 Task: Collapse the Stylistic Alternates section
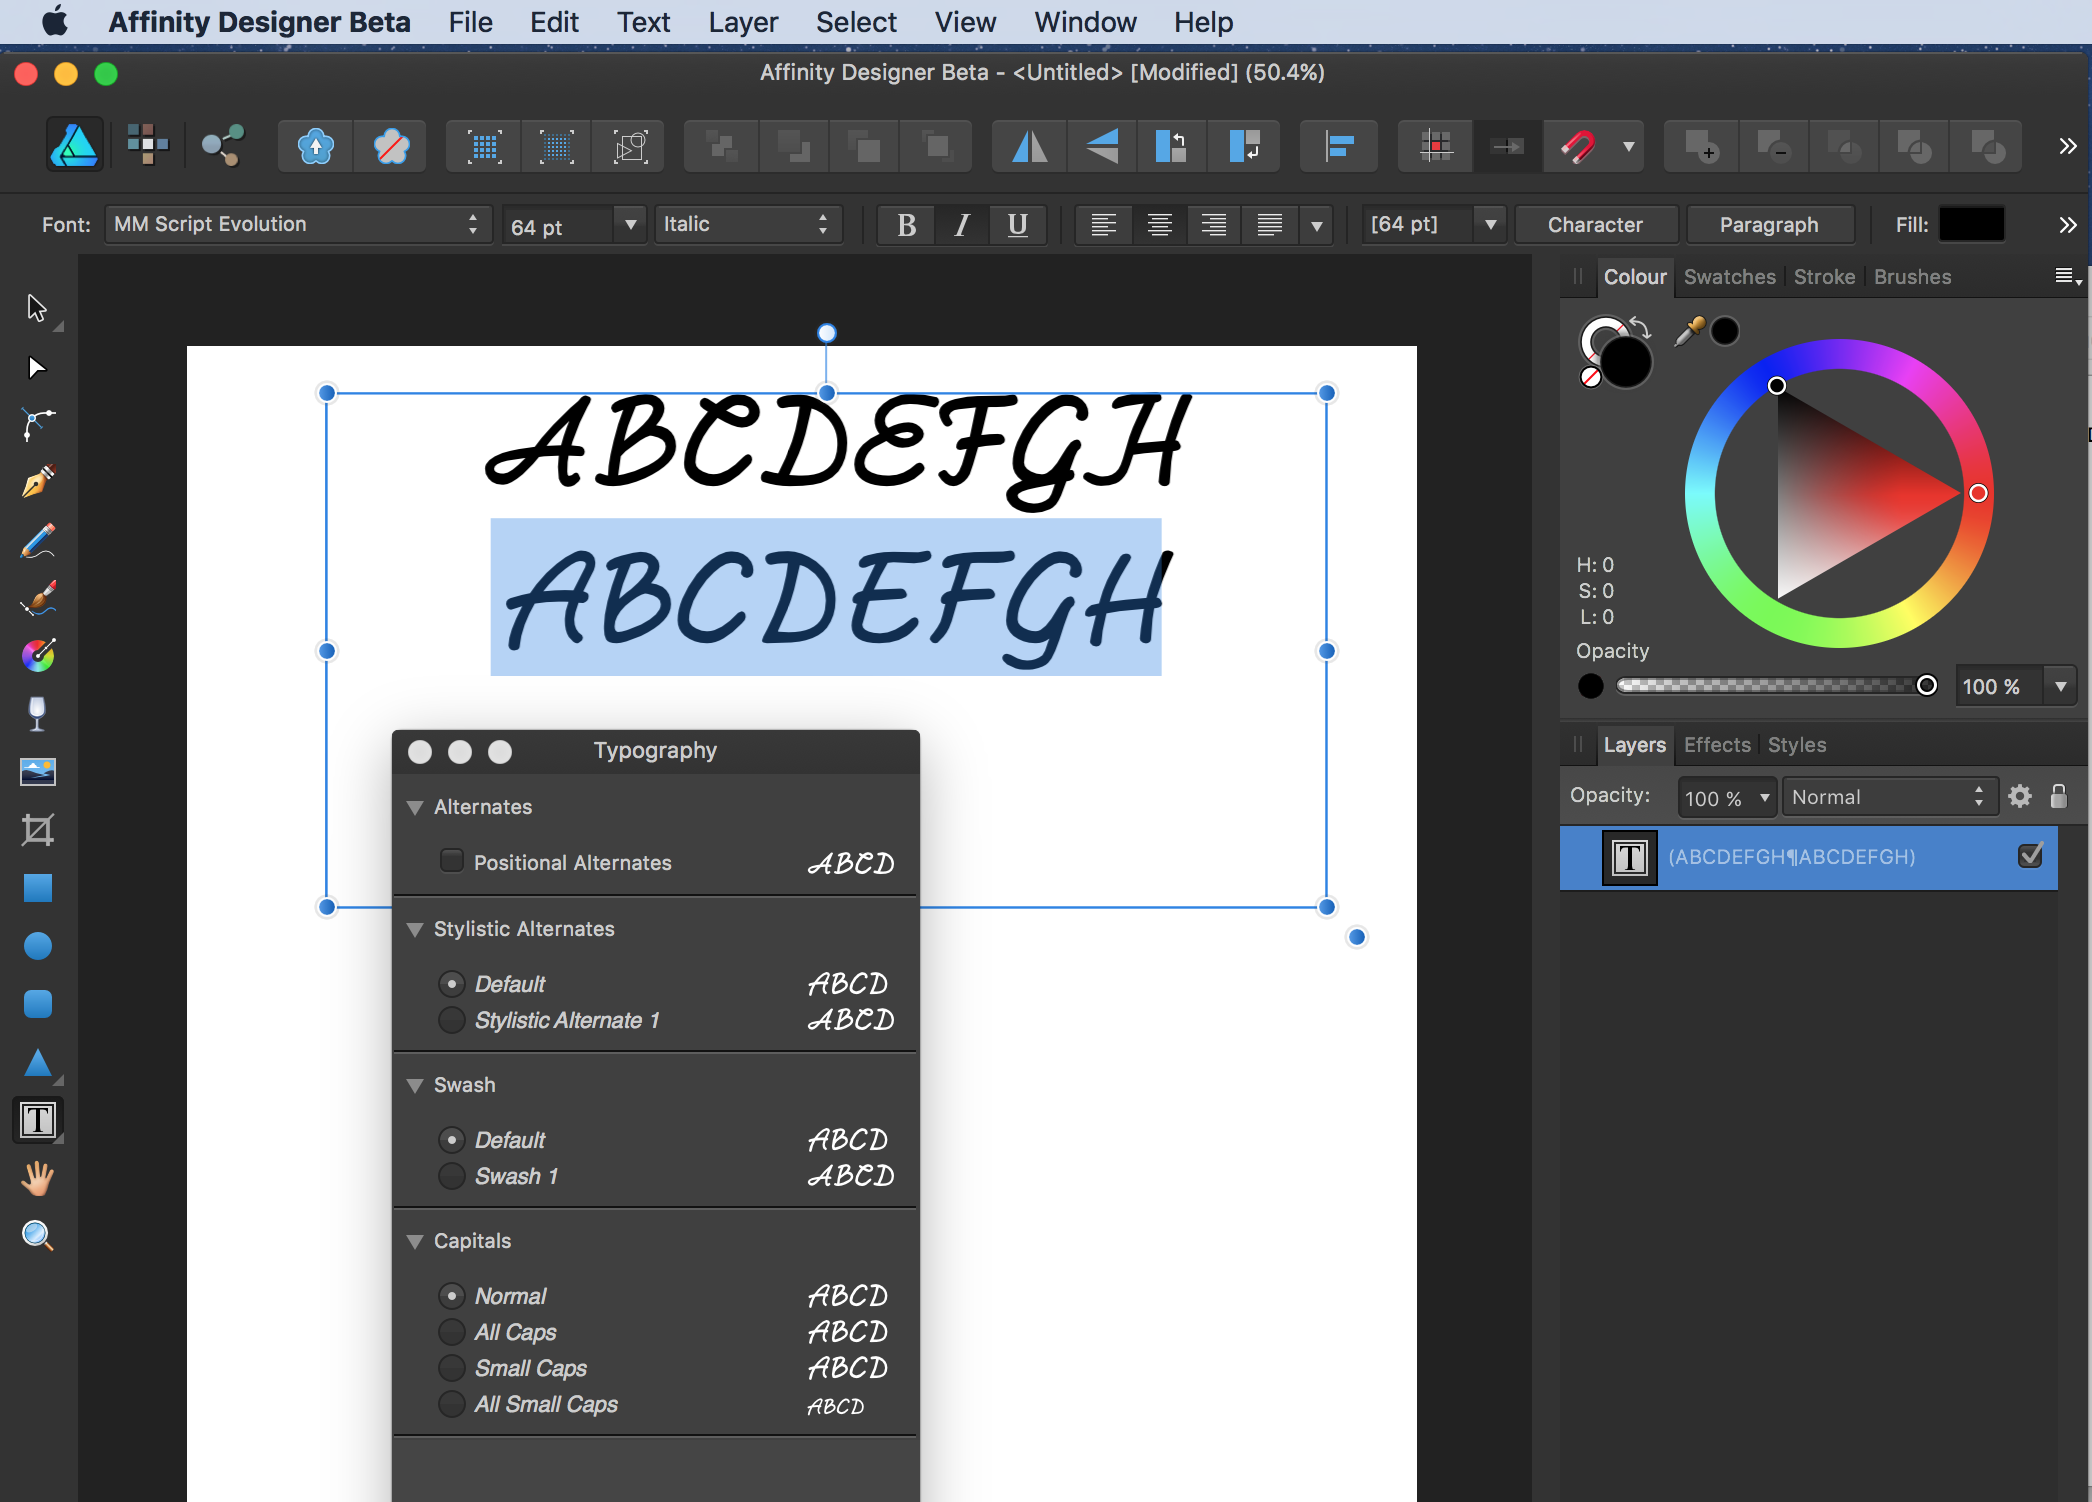click(x=415, y=929)
